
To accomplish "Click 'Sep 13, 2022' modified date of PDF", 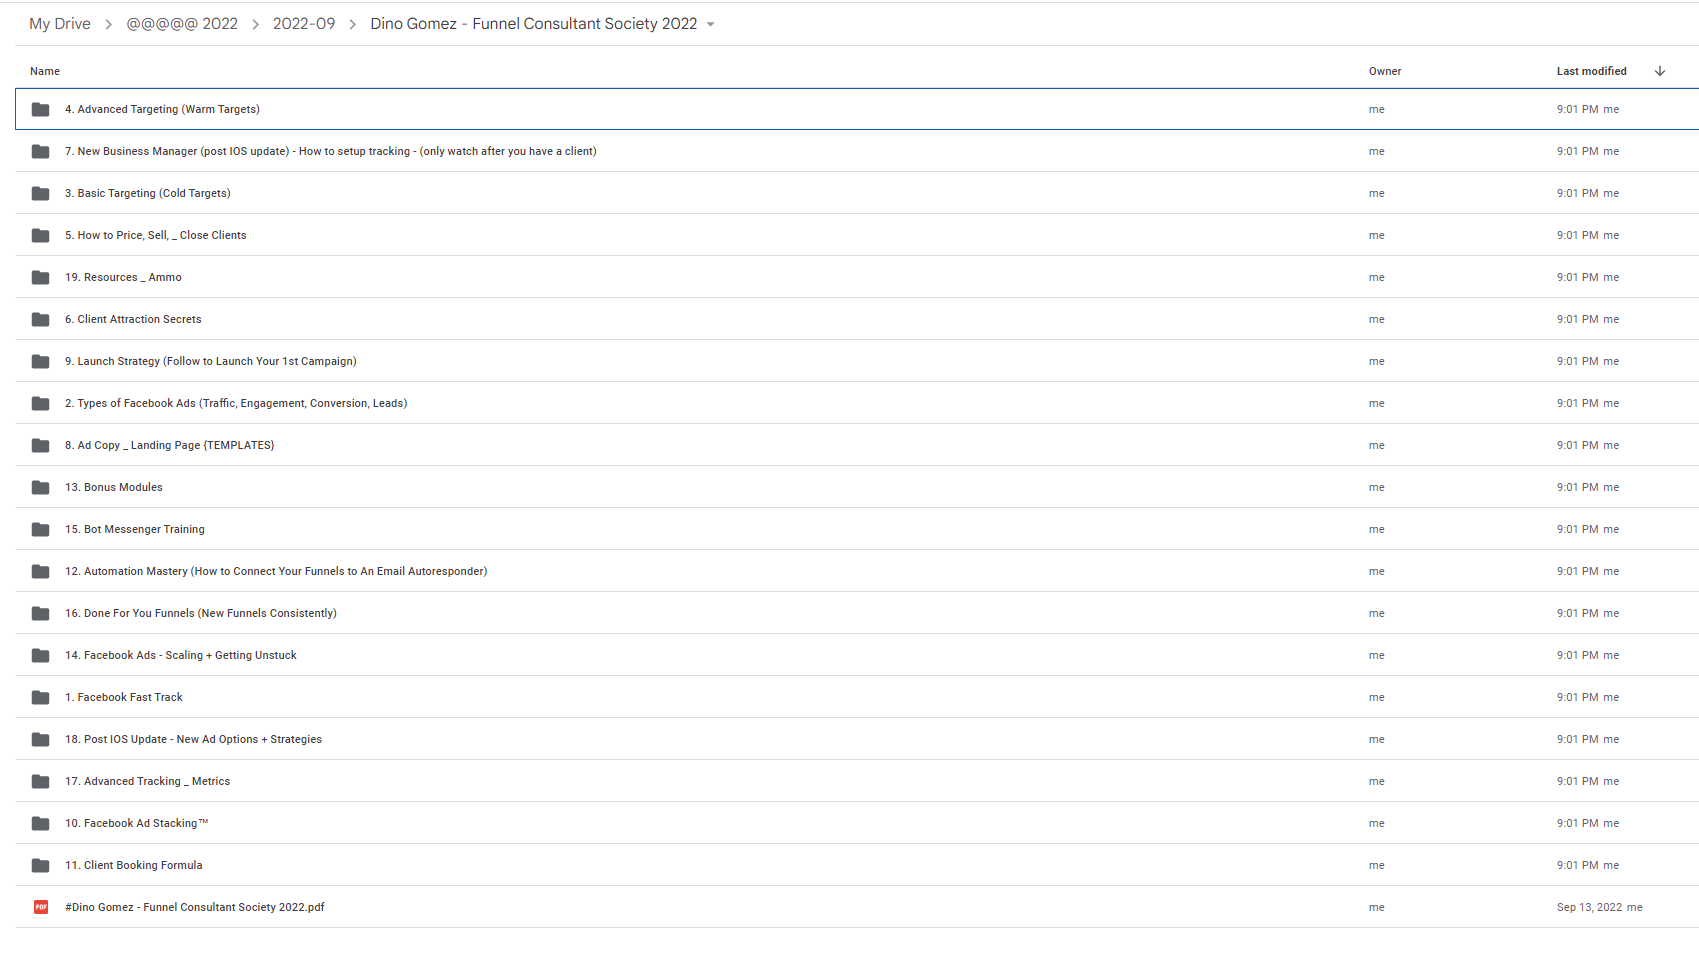I will (x=1589, y=908).
